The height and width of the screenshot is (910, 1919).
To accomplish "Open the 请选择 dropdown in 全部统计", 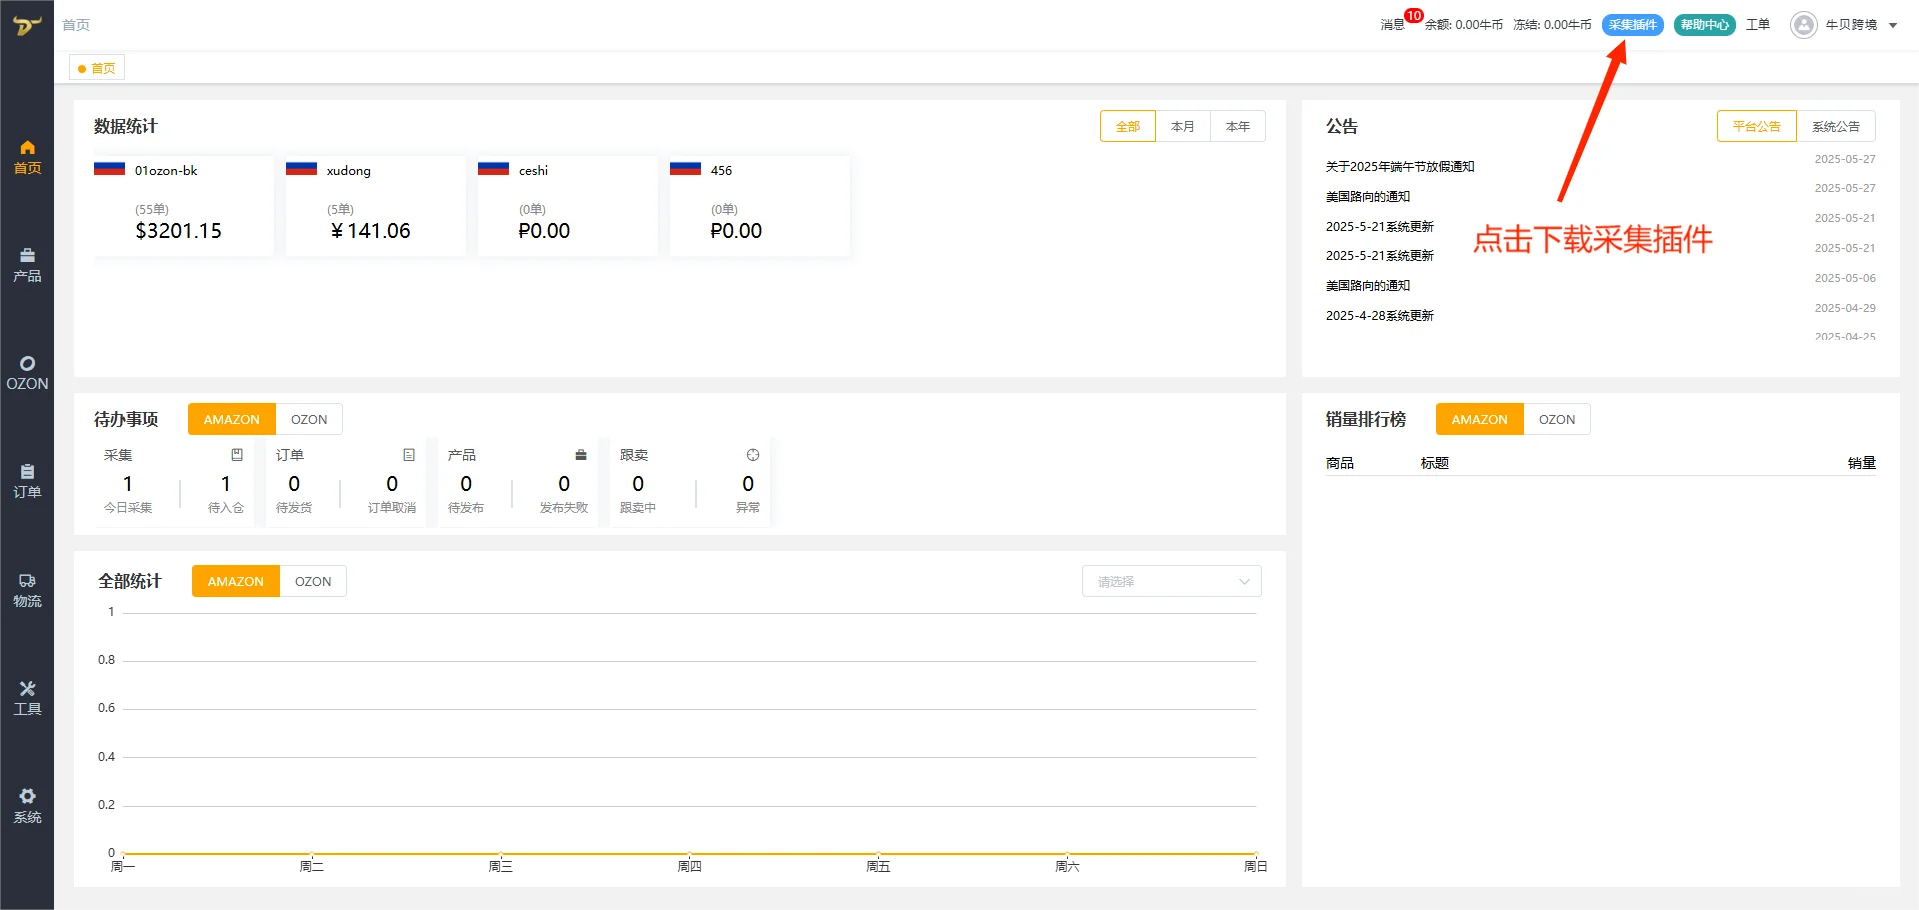I will [1171, 581].
